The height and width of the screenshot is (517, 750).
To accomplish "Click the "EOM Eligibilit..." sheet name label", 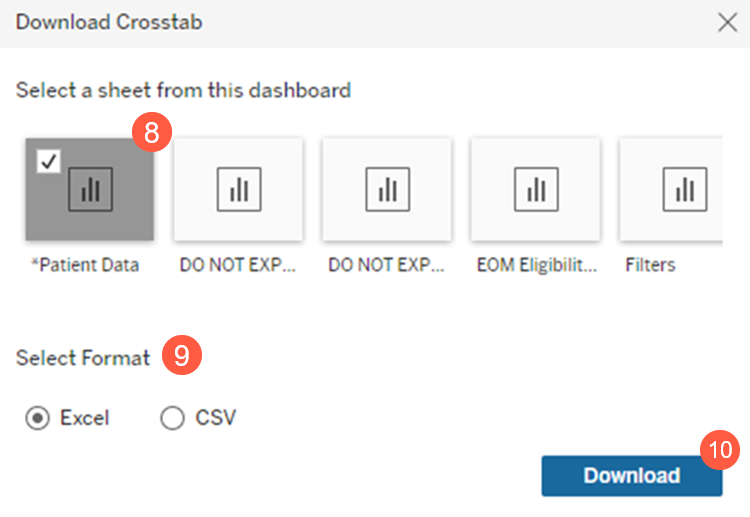I will [x=536, y=266].
